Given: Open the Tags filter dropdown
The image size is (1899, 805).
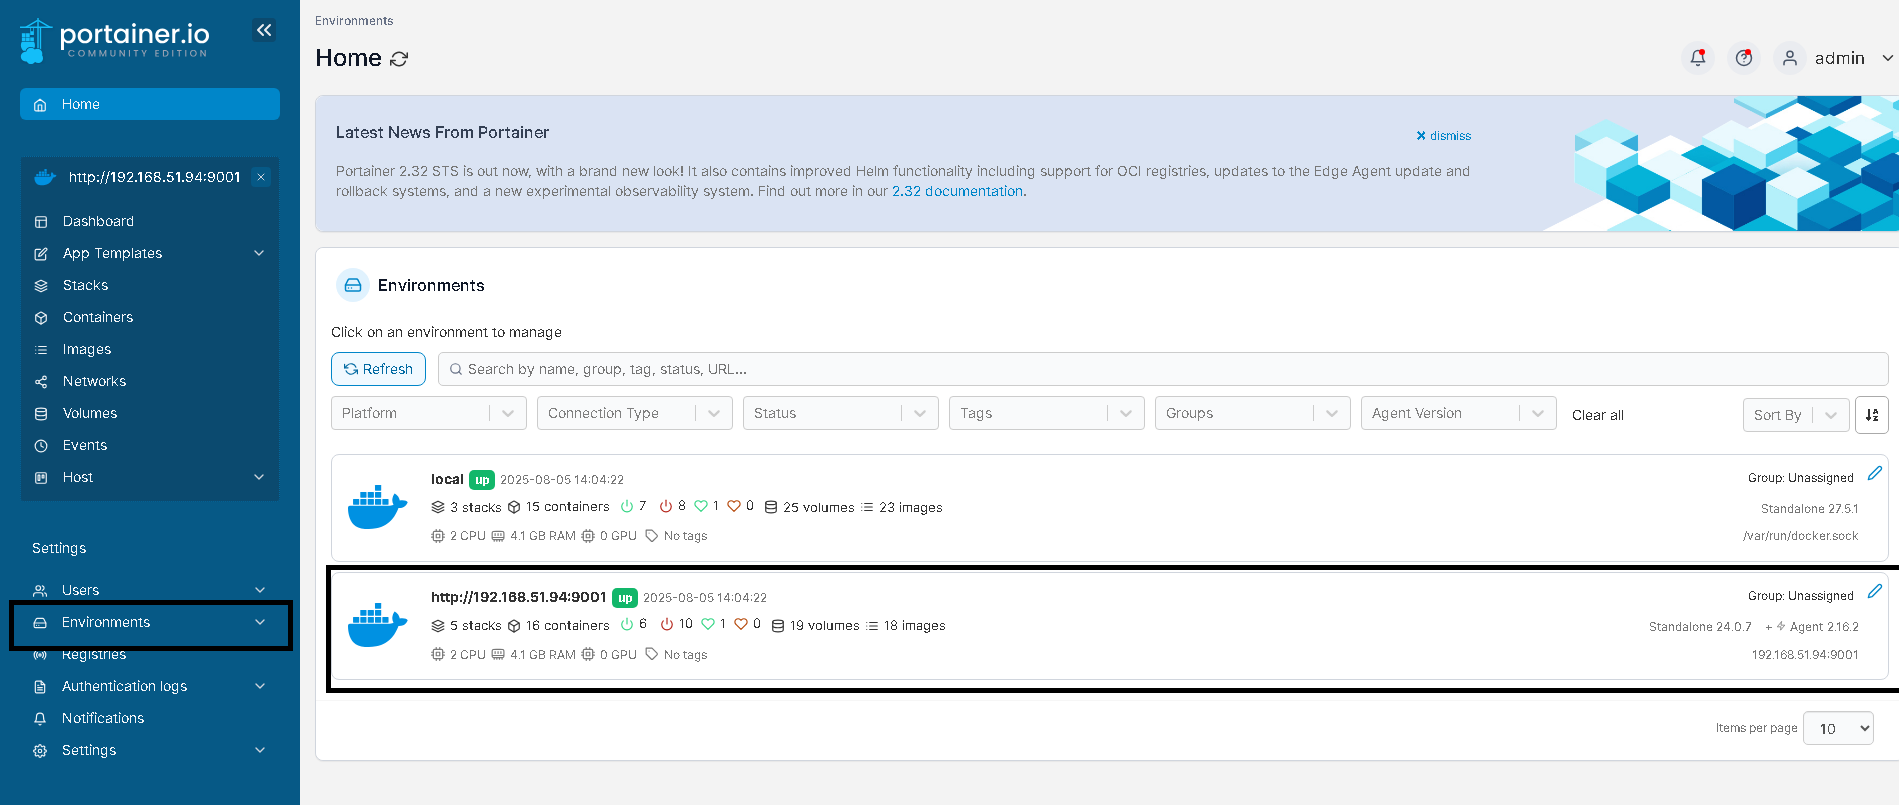Looking at the screenshot, I should [x=1046, y=413].
